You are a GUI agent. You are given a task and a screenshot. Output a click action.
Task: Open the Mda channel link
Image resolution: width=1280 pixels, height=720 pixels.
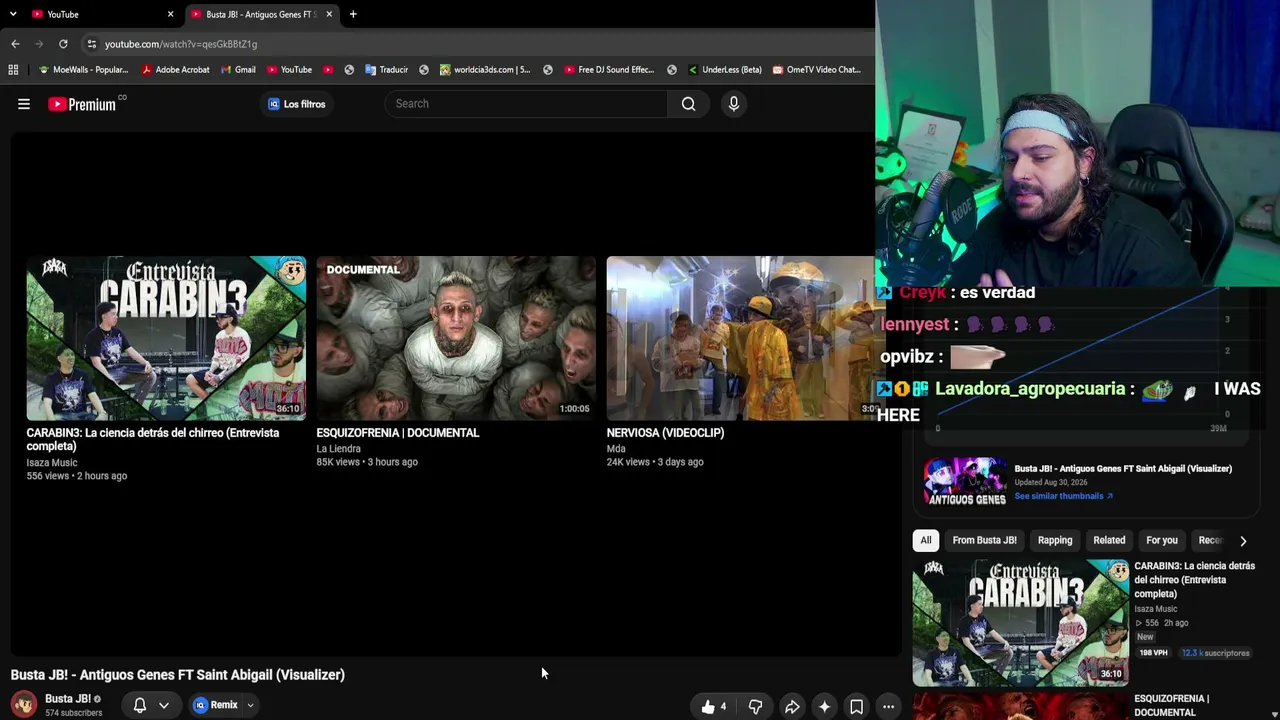point(616,449)
